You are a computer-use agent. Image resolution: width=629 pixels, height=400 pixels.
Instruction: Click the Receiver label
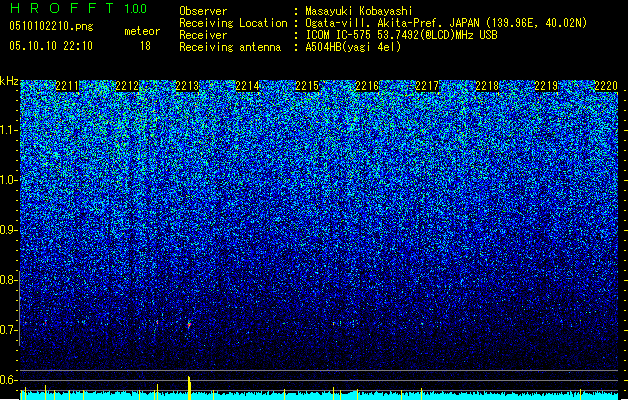coord(203,35)
